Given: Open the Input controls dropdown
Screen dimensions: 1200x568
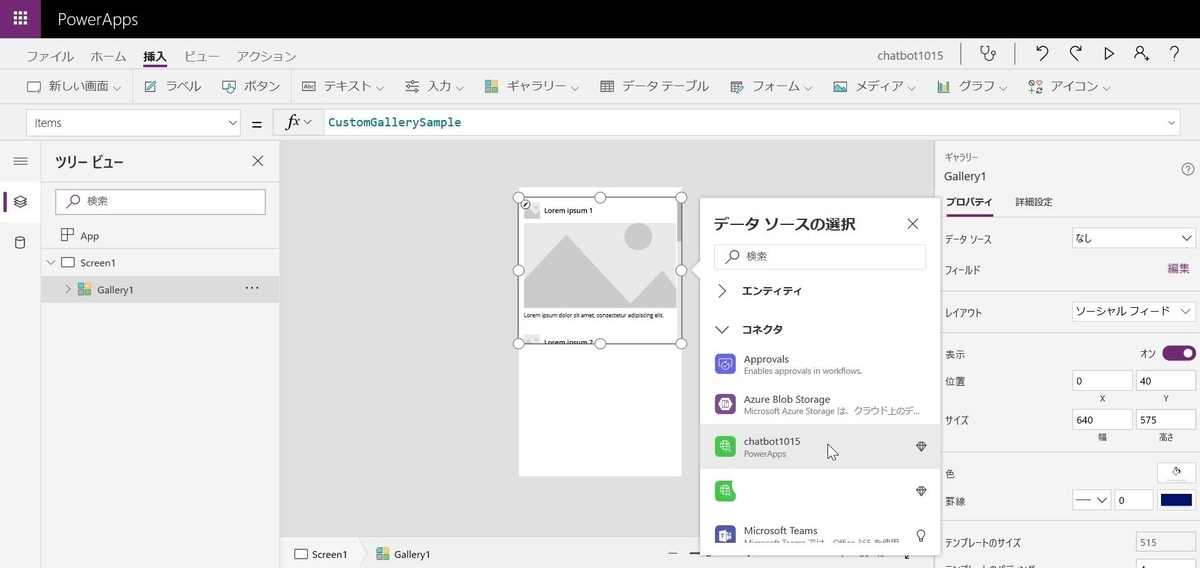Looking at the screenshot, I should (436, 87).
